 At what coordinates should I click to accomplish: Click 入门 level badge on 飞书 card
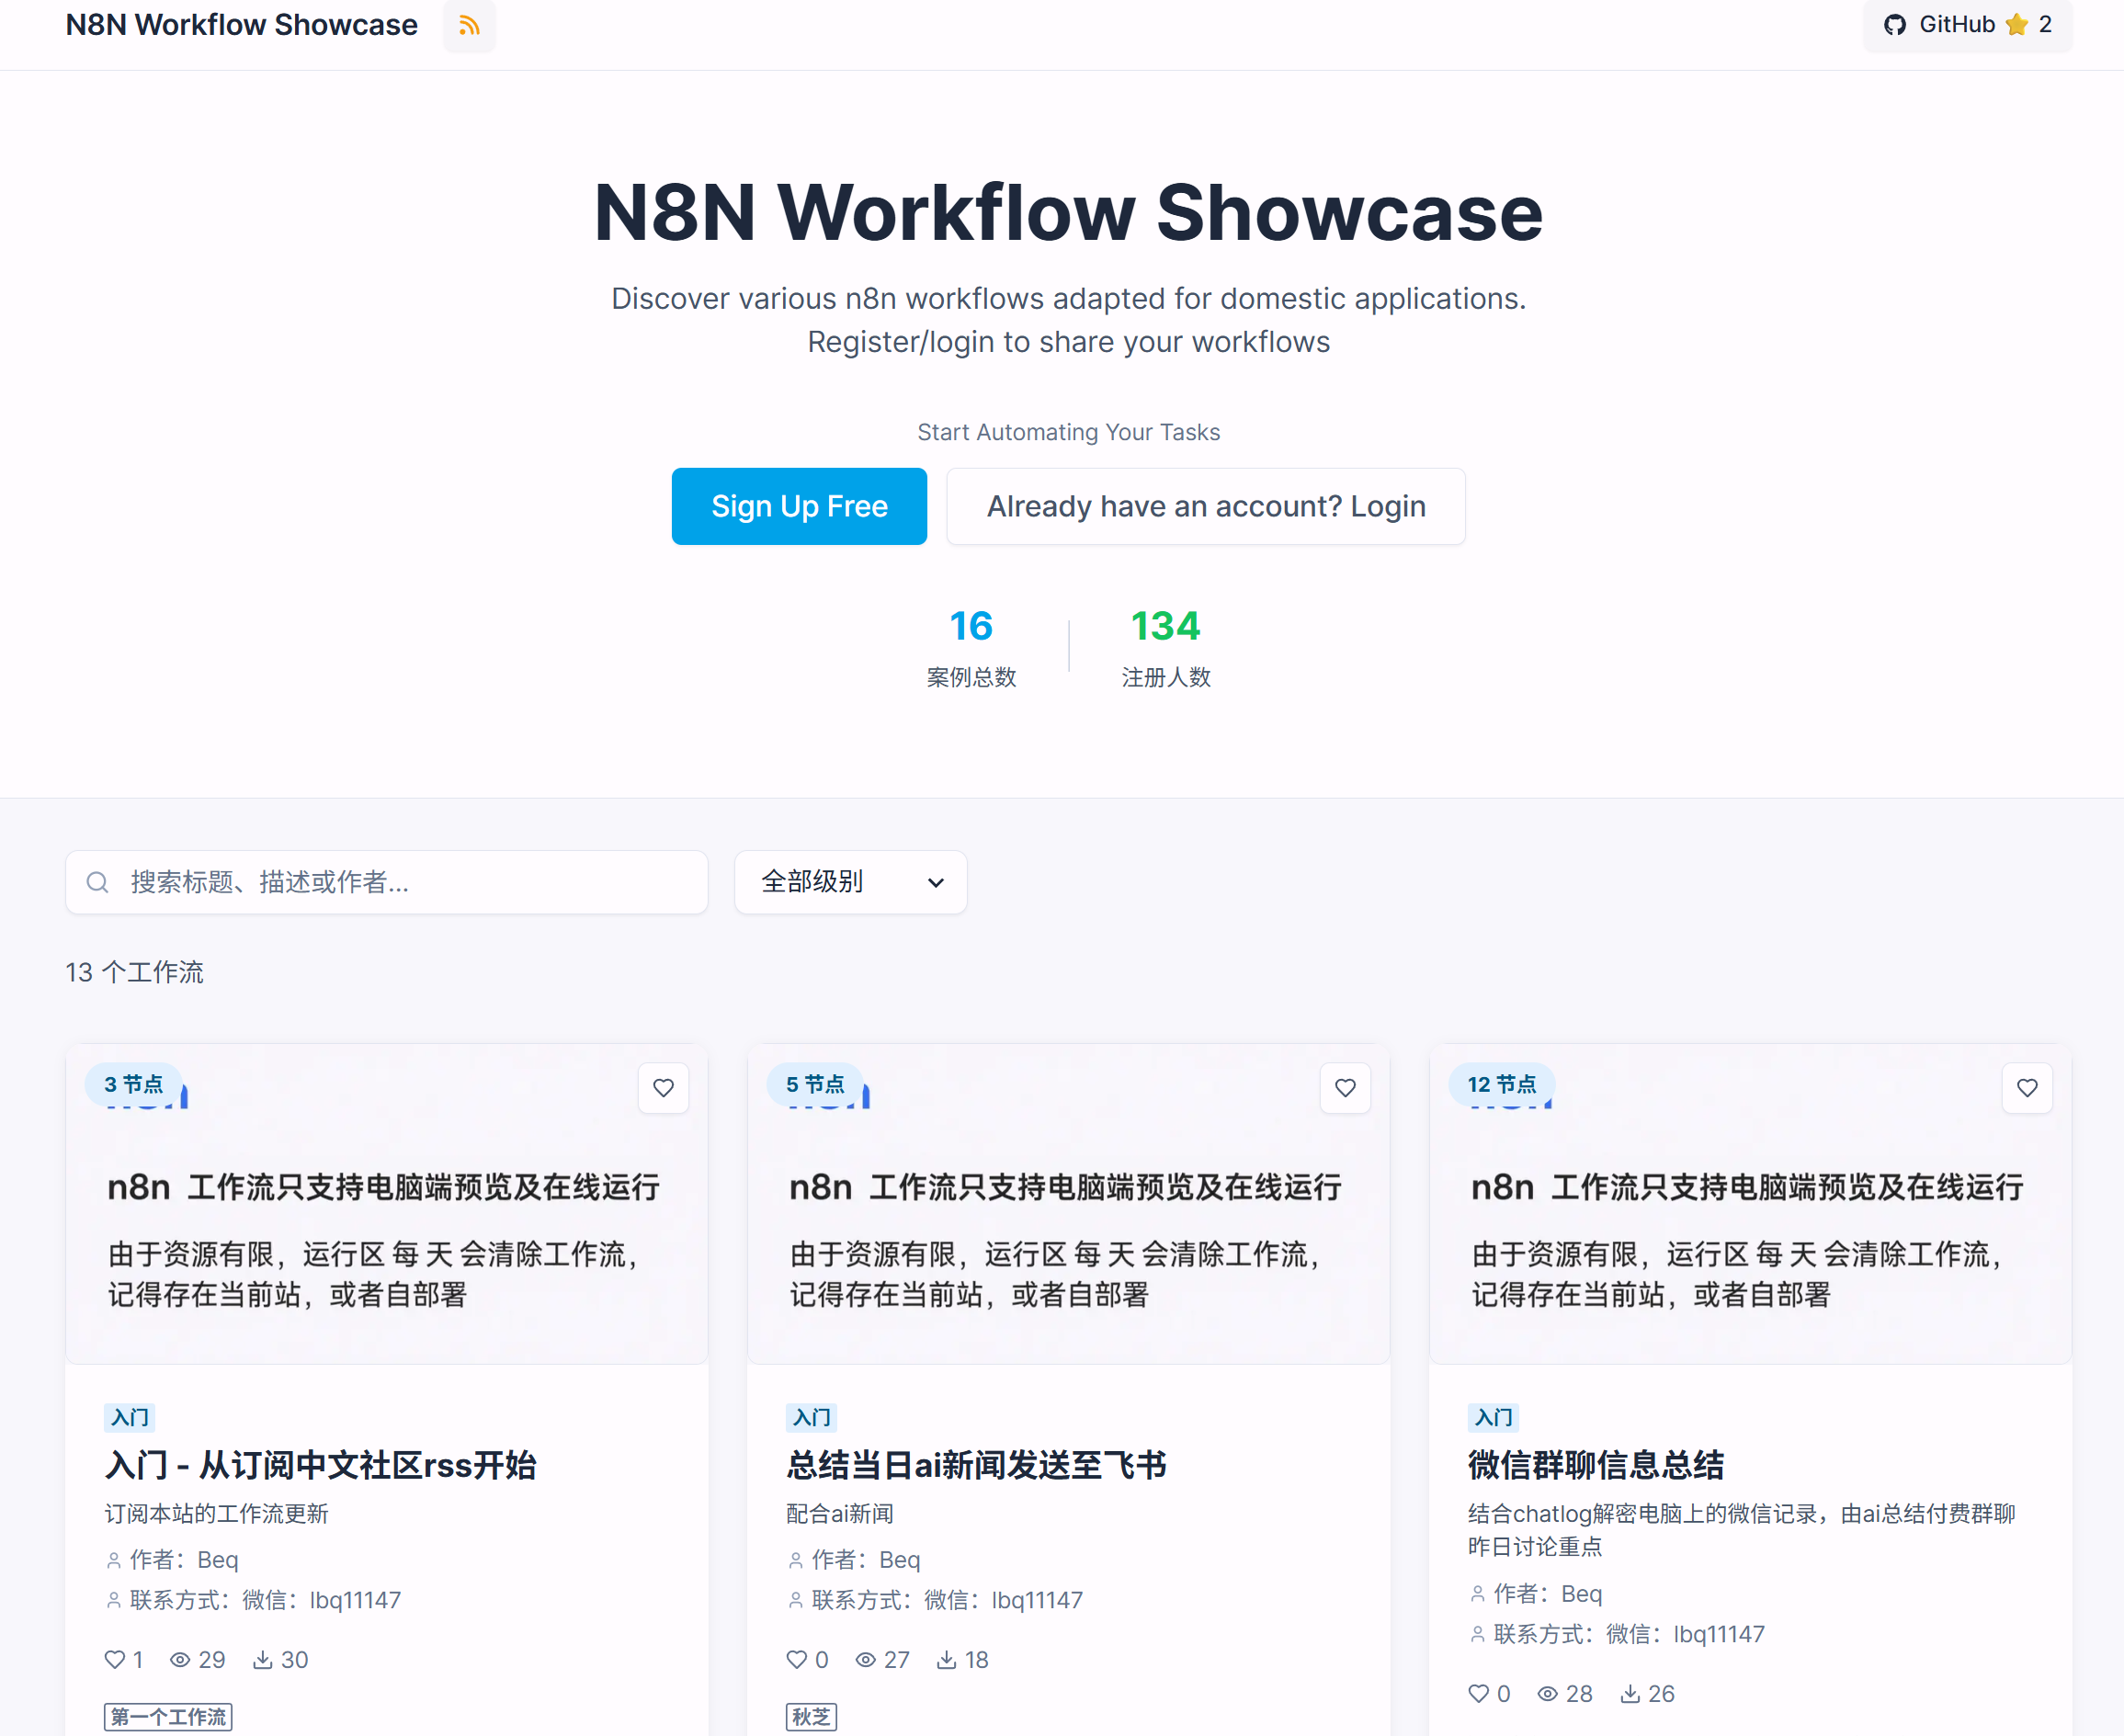pos(811,1417)
